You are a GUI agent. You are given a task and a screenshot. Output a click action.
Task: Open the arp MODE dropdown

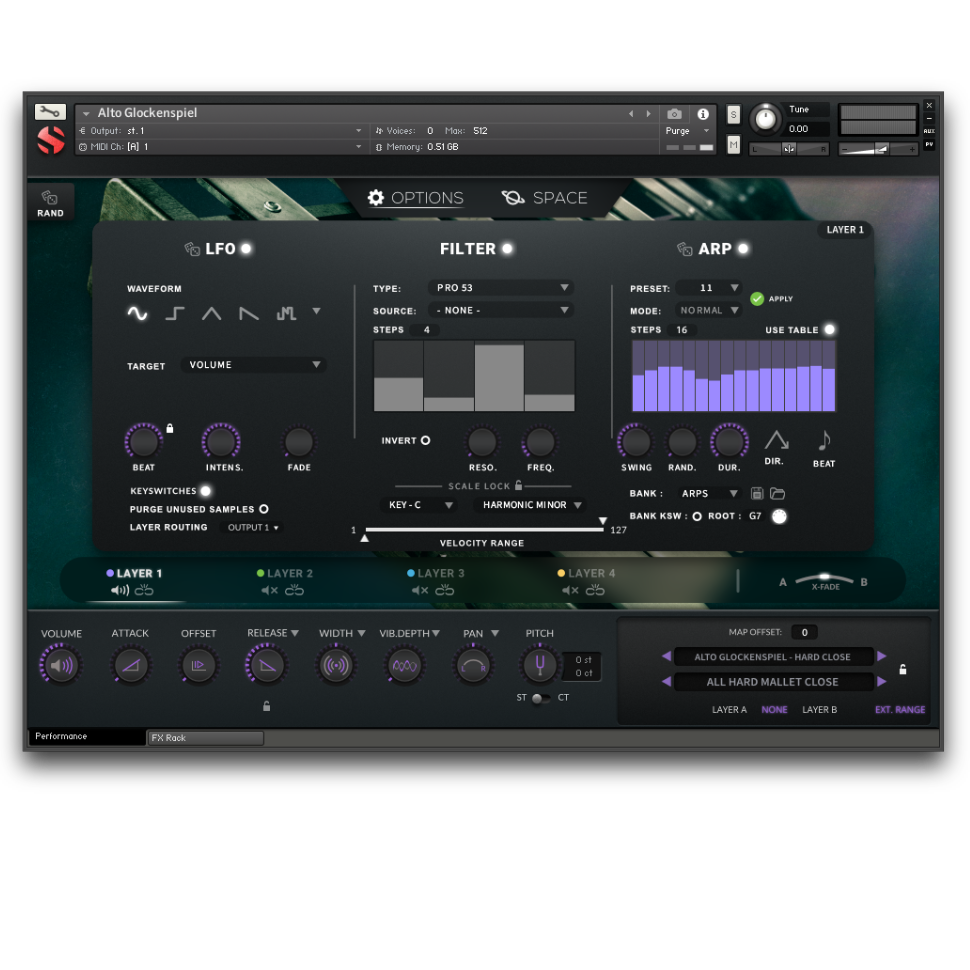pos(707,309)
